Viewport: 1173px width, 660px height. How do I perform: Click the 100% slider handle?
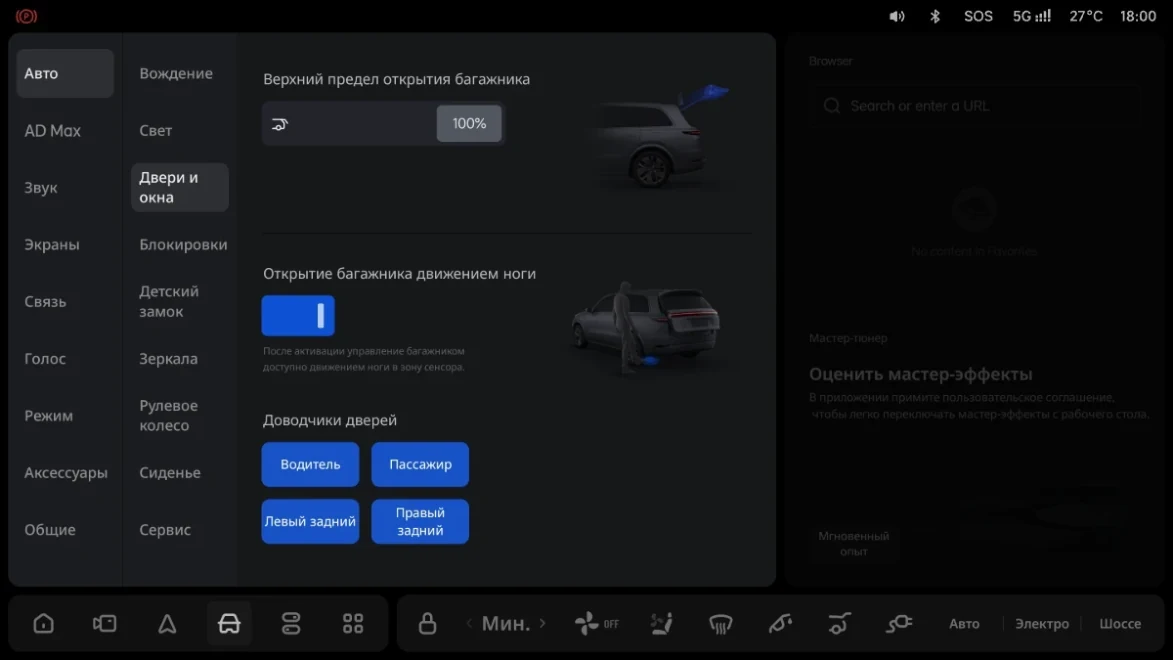point(469,123)
